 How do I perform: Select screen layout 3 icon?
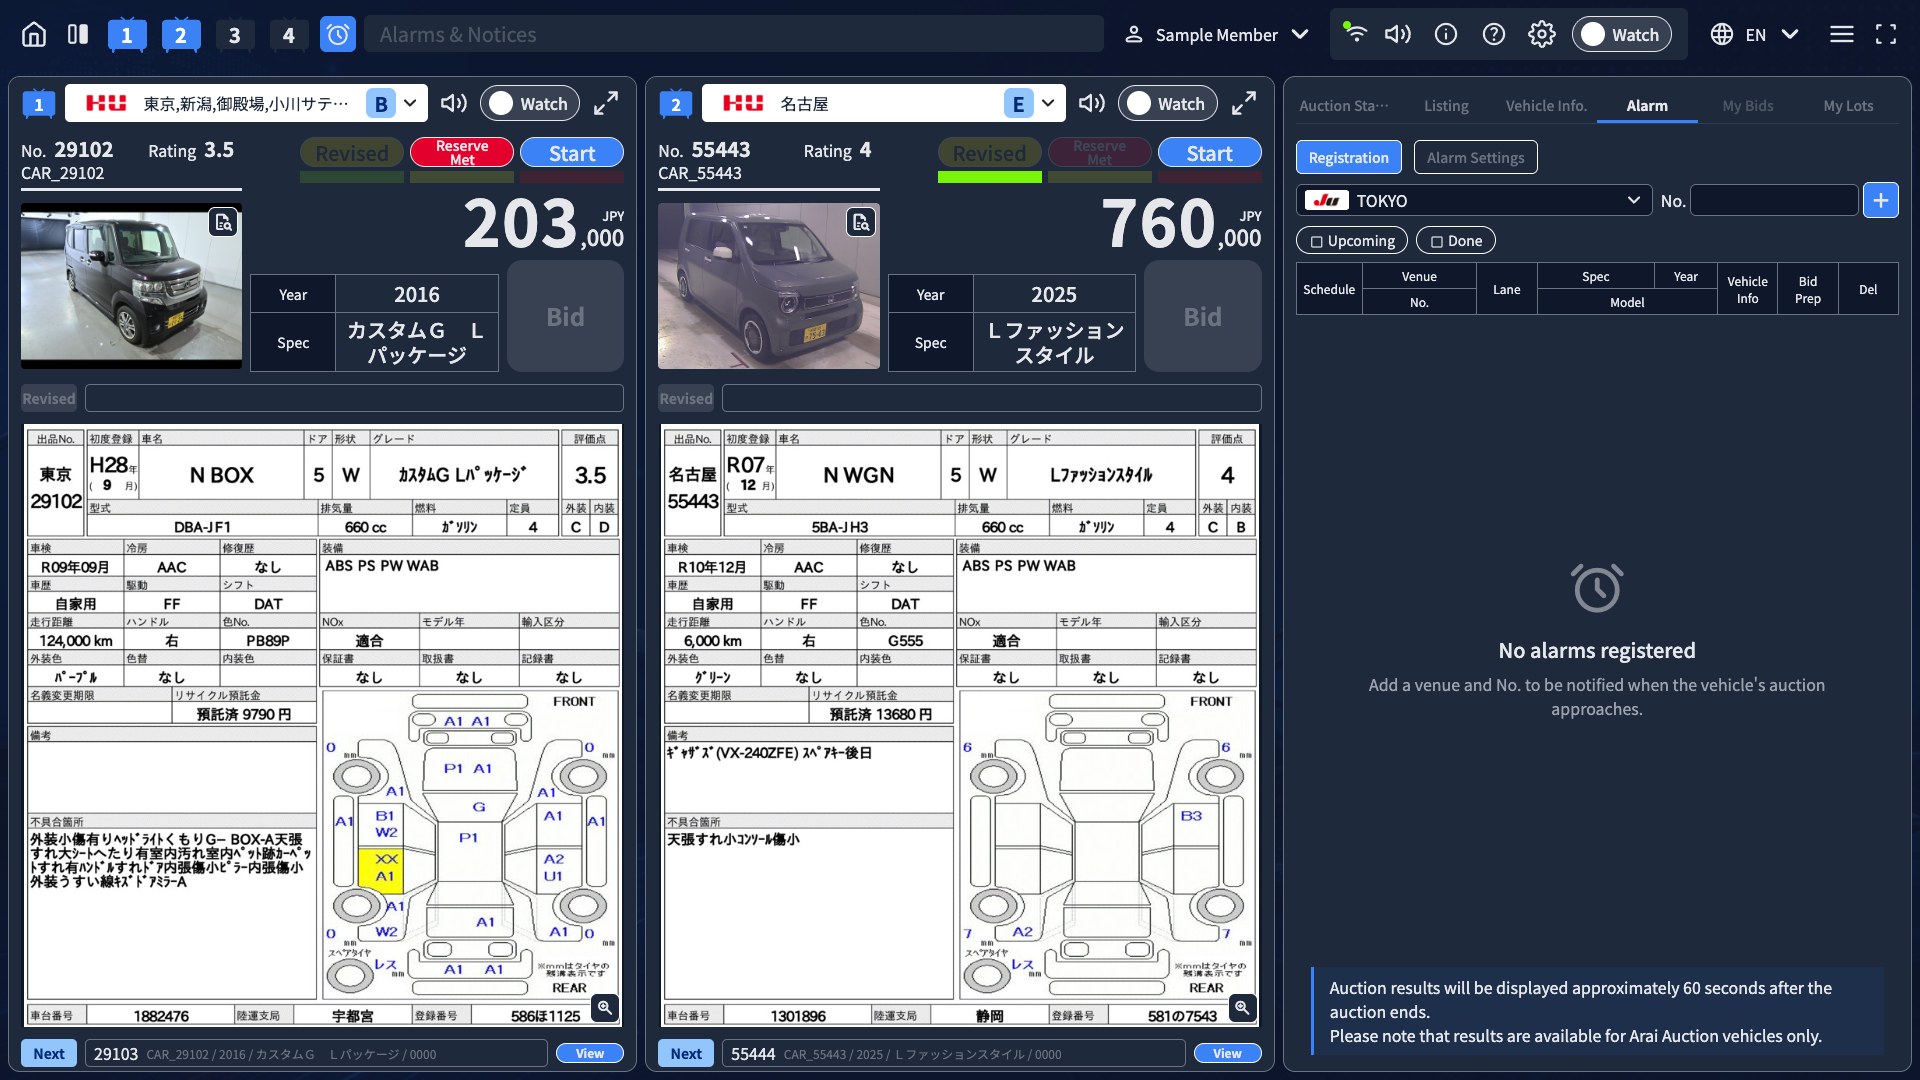click(234, 35)
